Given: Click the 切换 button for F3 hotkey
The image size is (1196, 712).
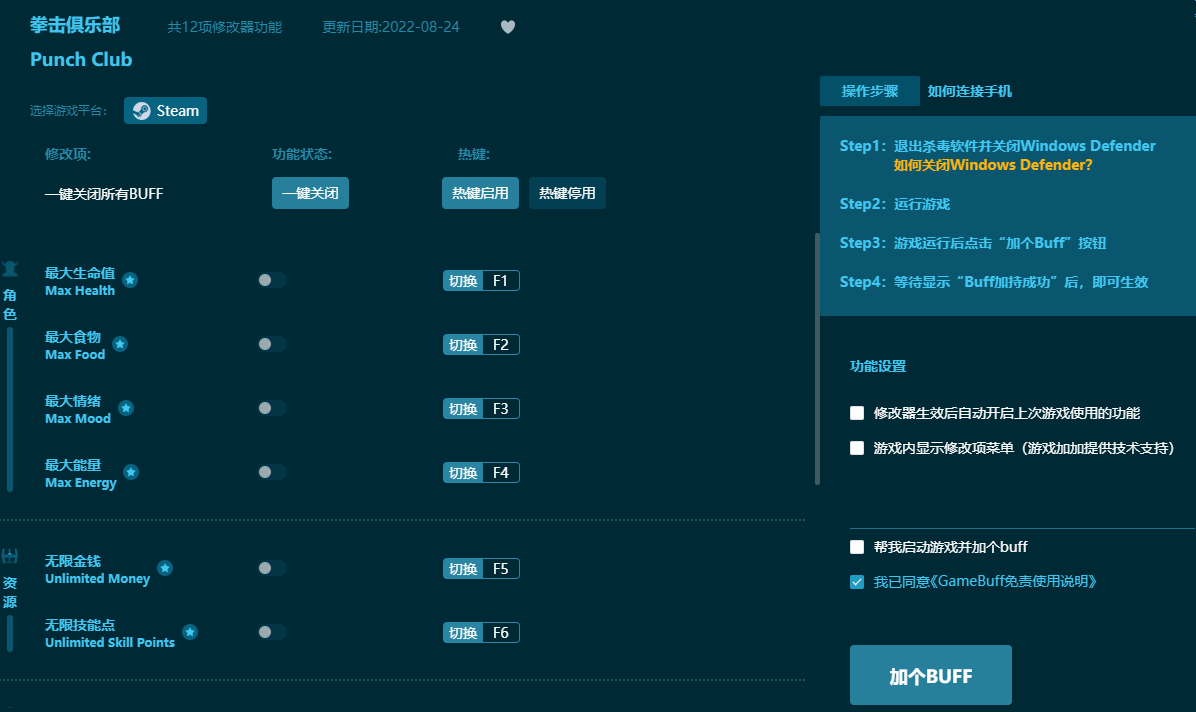Looking at the screenshot, I should (x=463, y=409).
